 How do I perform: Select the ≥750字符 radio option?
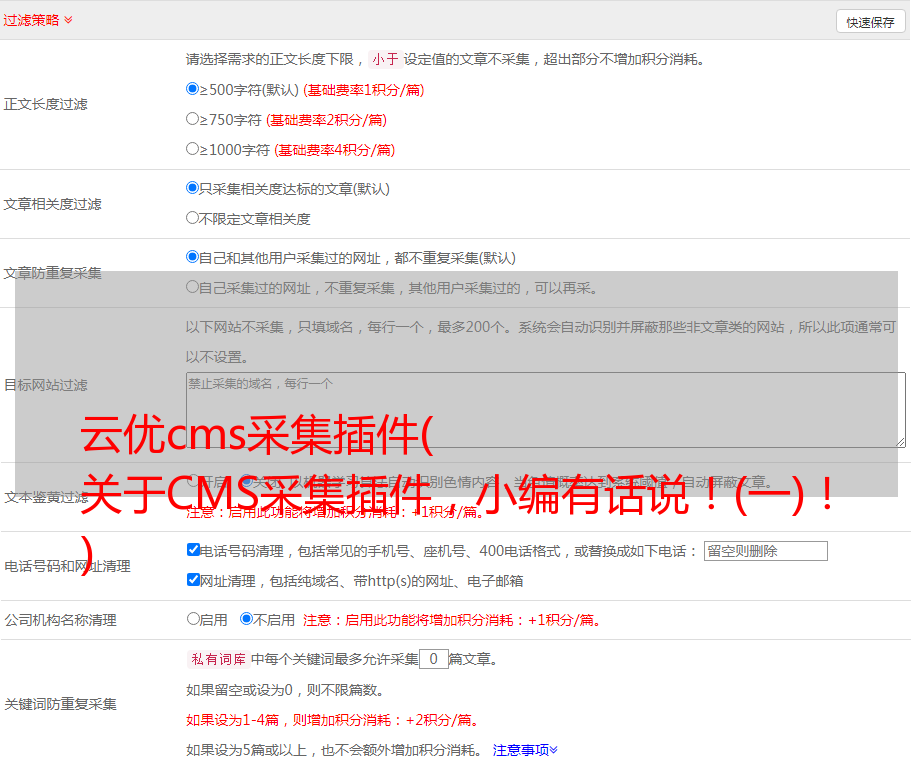point(192,119)
